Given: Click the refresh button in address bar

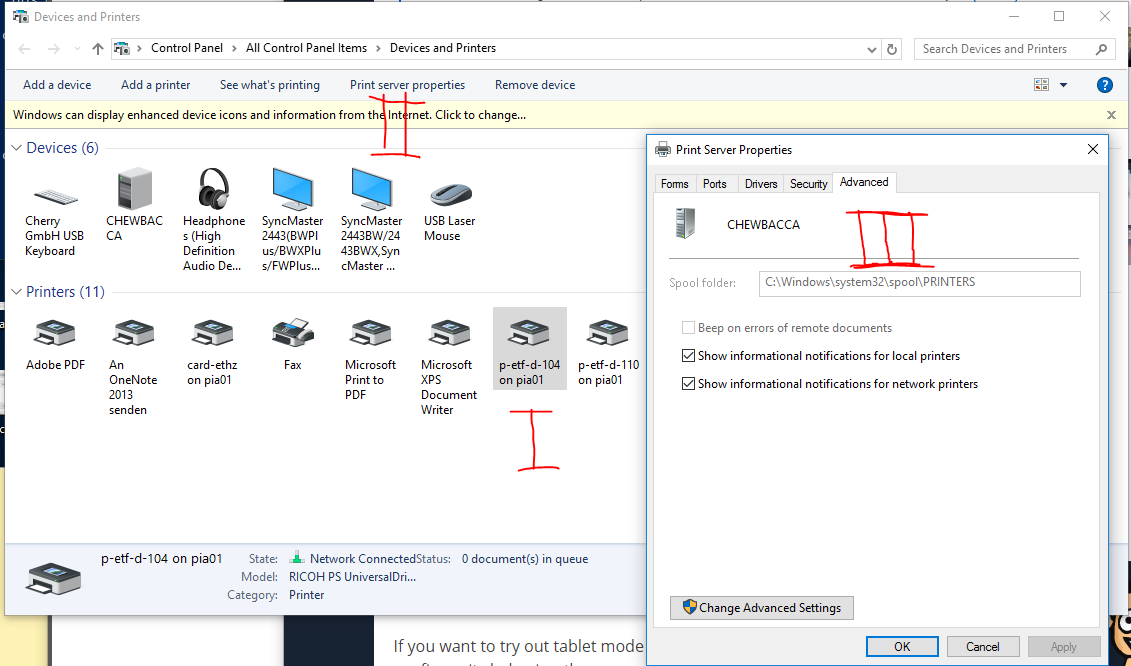Looking at the screenshot, I should pos(892,49).
